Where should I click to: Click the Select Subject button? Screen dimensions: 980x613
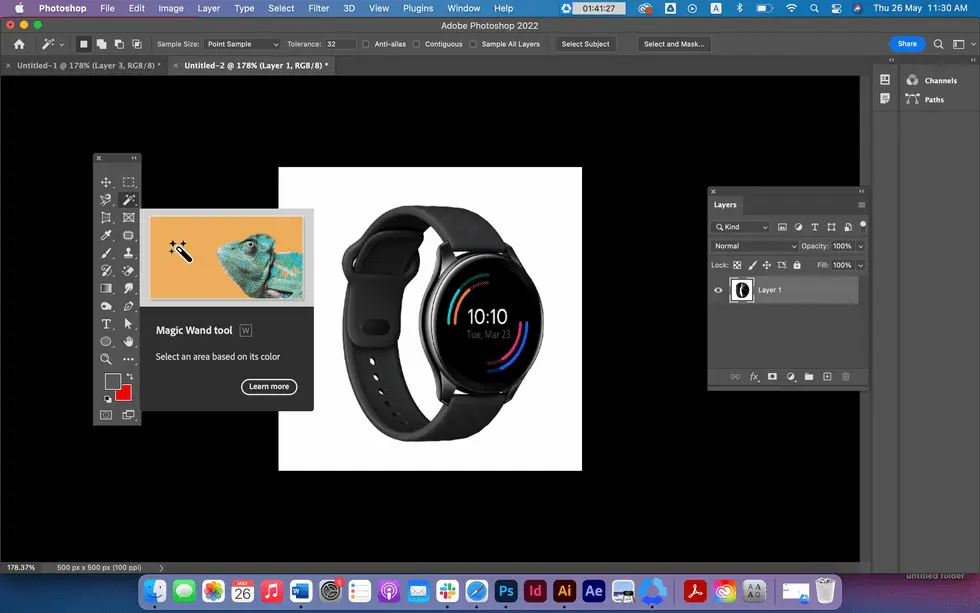click(584, 44)
